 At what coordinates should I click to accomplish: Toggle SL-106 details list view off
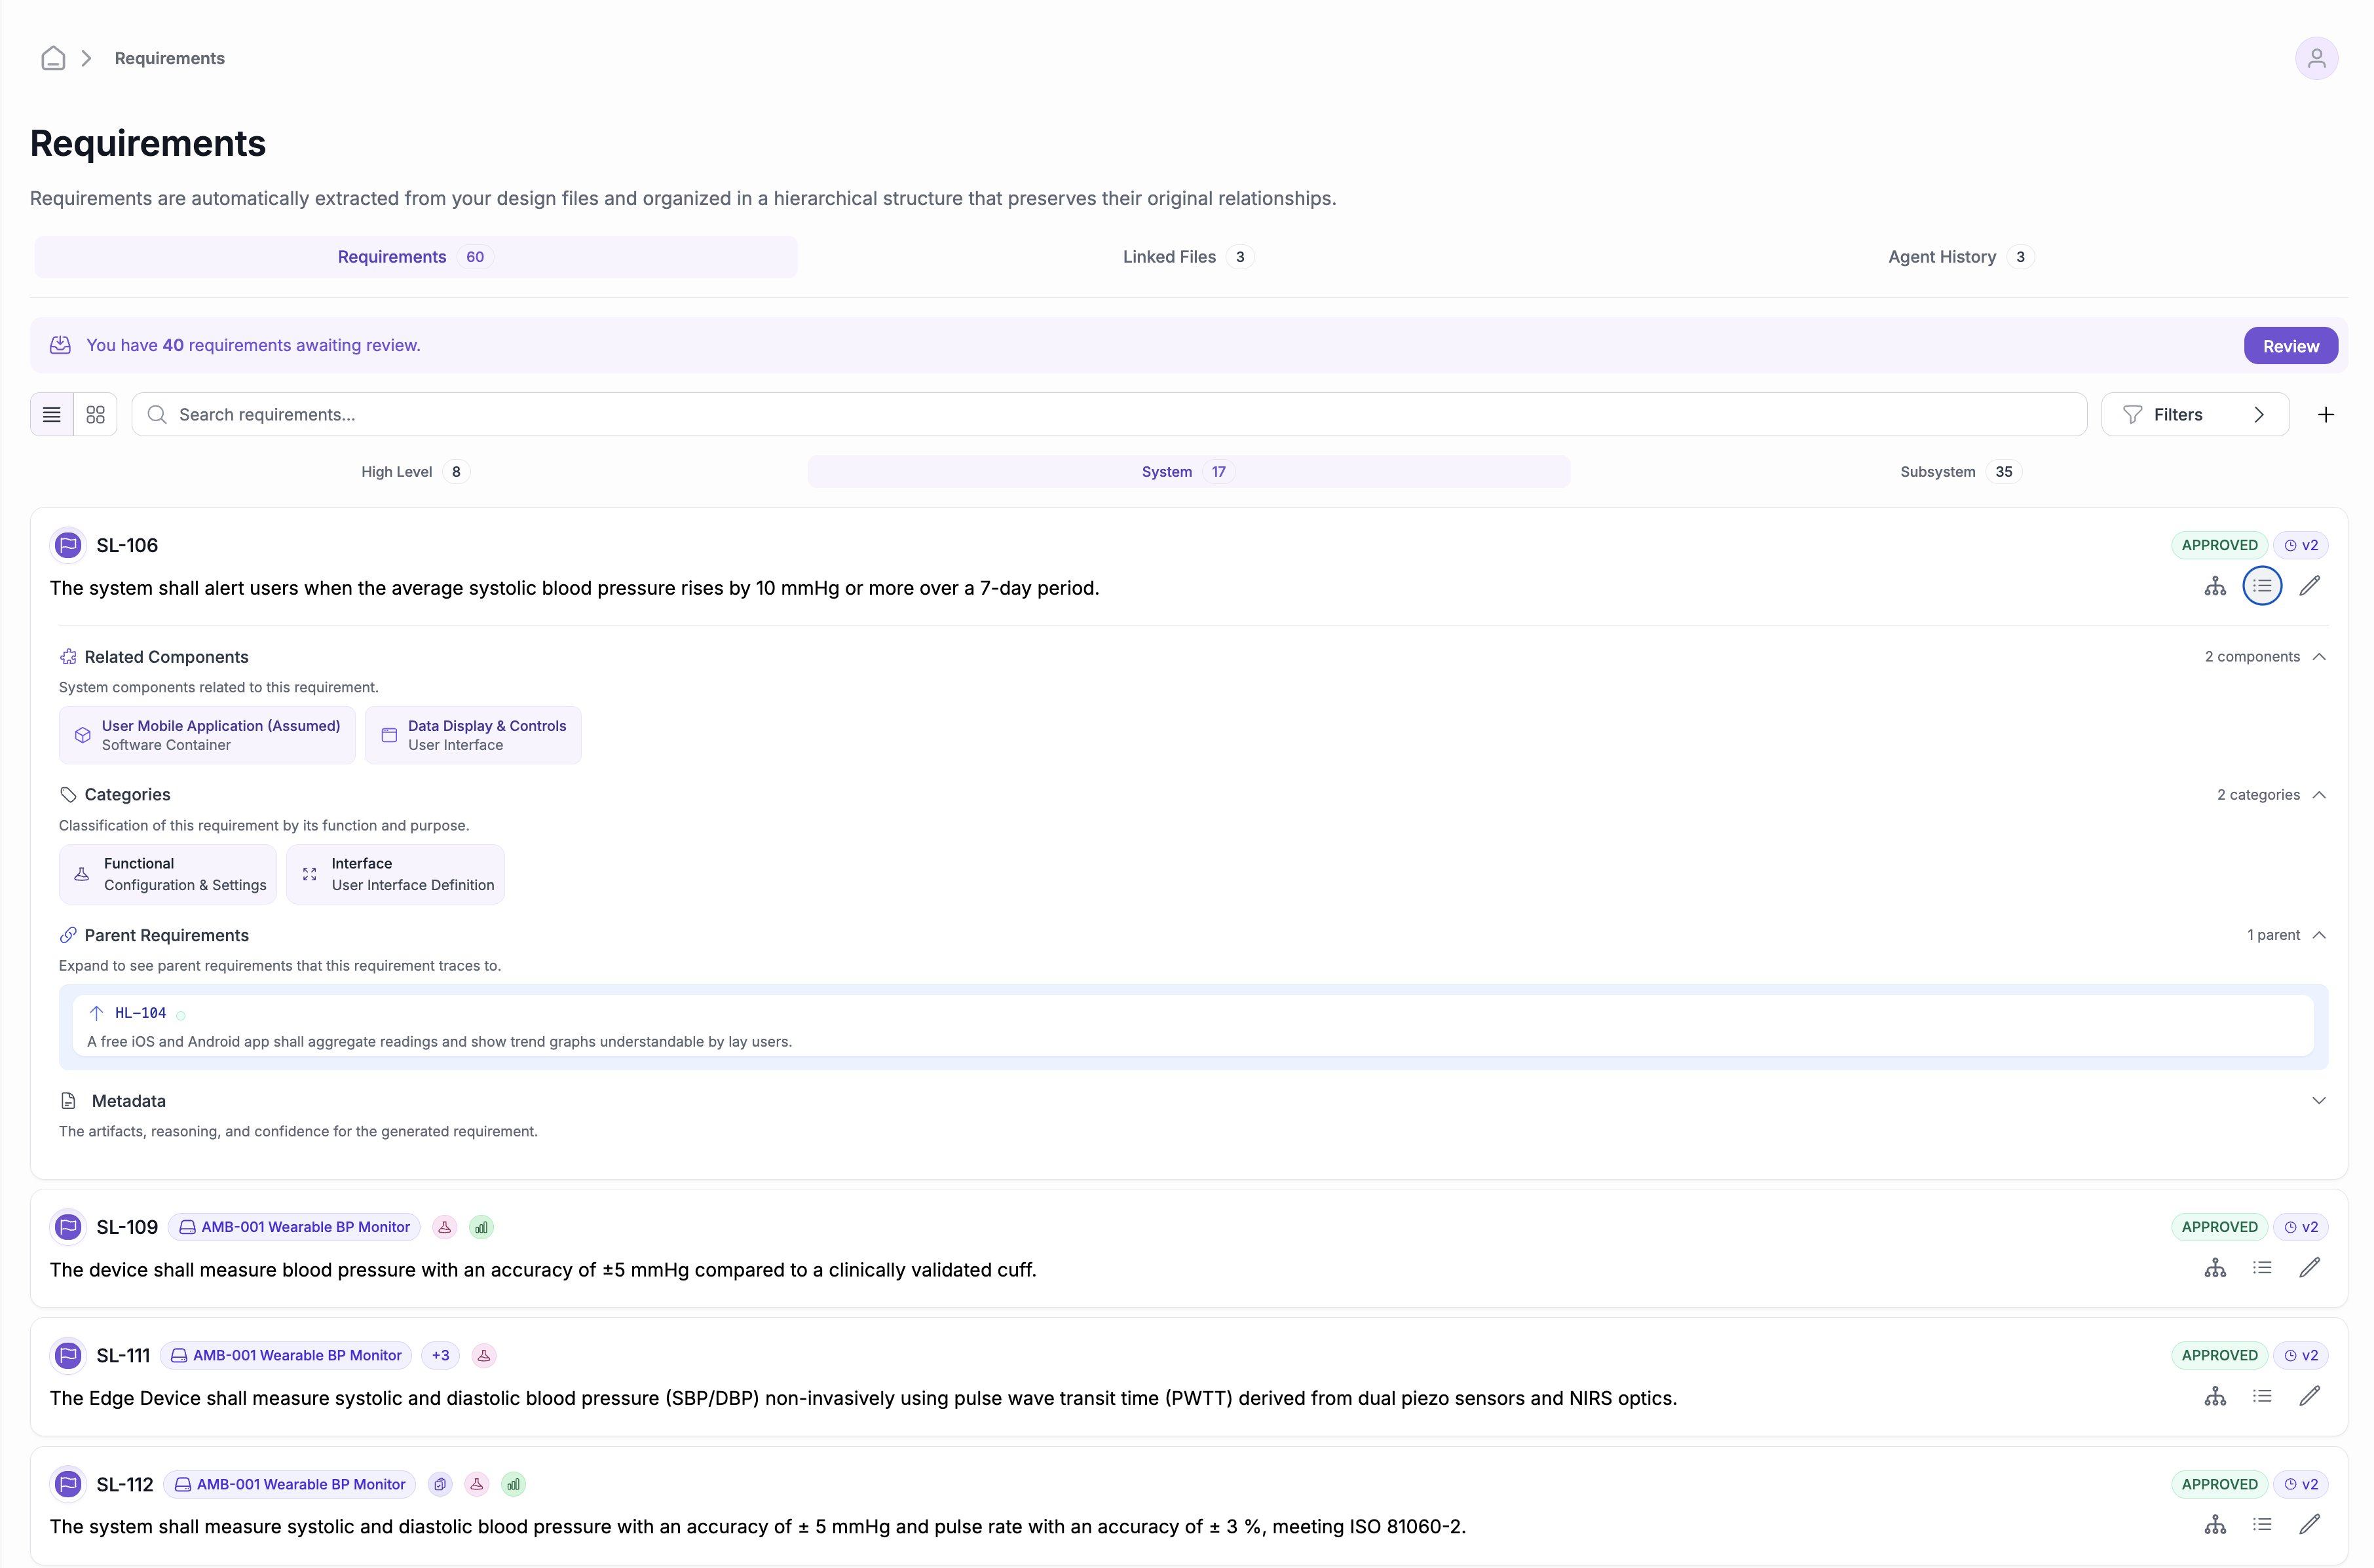2261,586
